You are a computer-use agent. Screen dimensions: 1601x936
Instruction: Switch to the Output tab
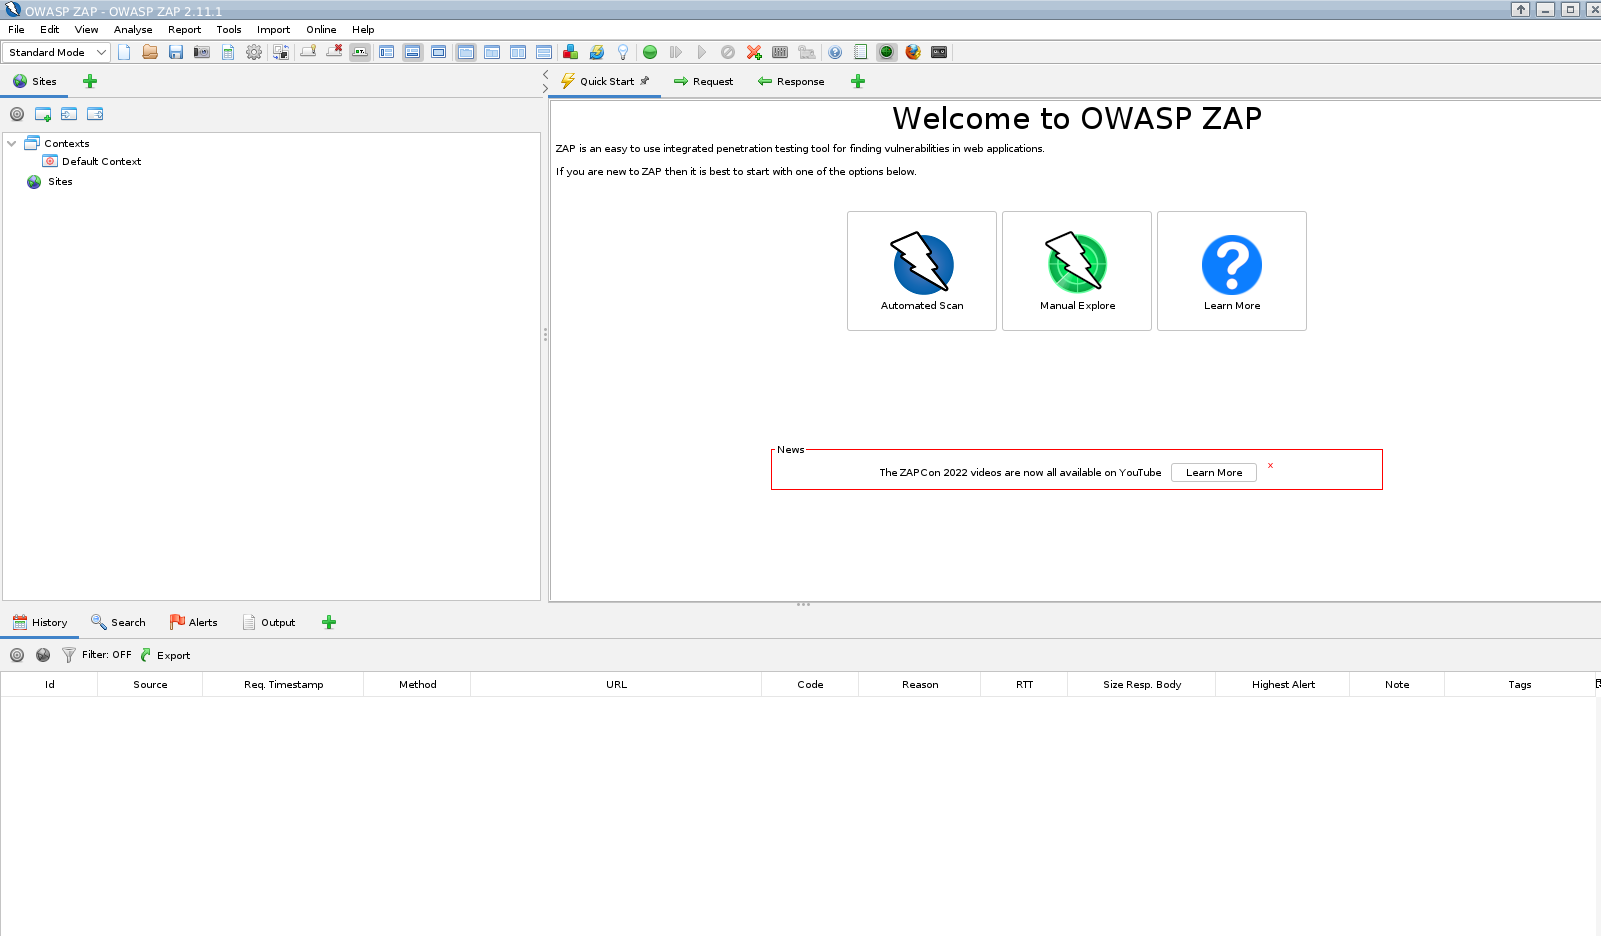(x=269, y=622)
